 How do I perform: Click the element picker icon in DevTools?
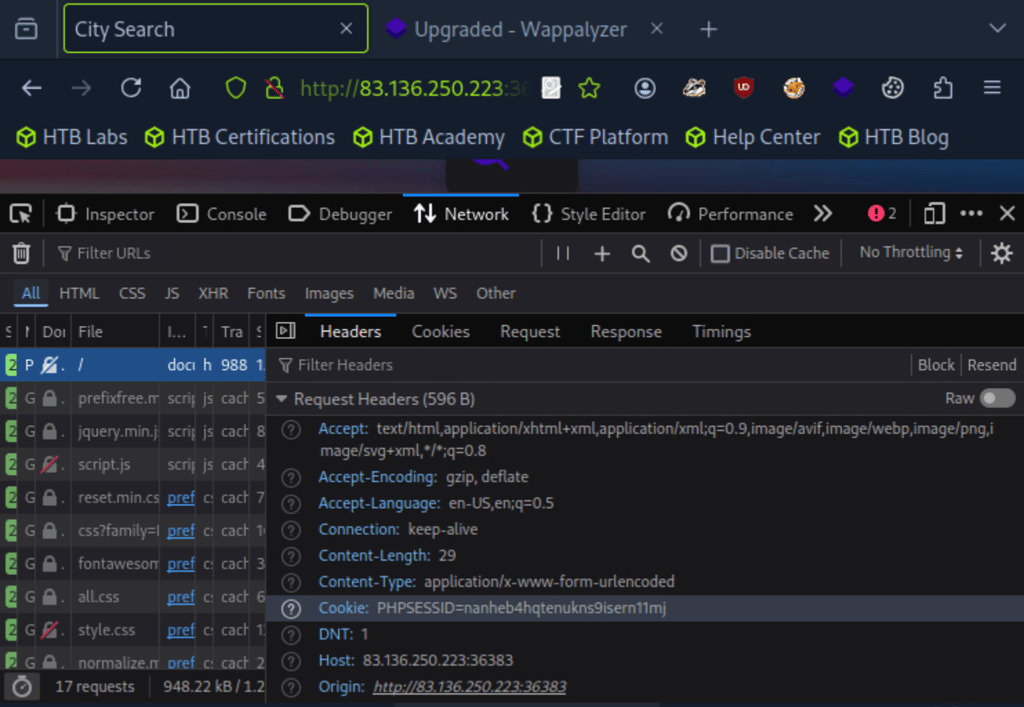click(x=21, y=213)
